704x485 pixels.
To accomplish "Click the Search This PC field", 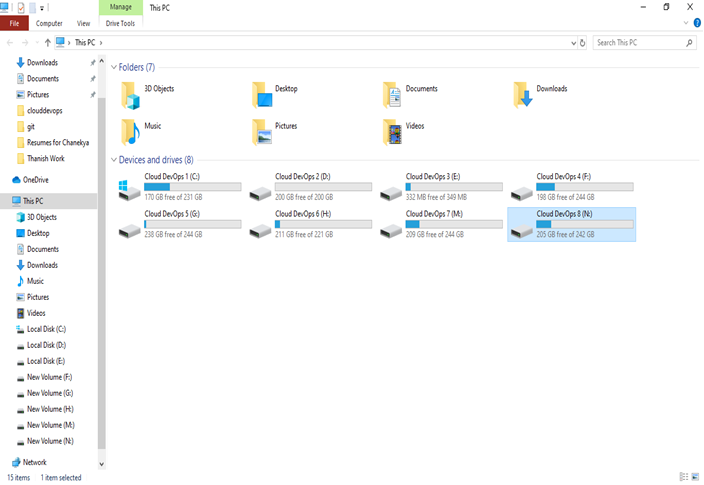I will pyautogui.click(x=638, y=43).
